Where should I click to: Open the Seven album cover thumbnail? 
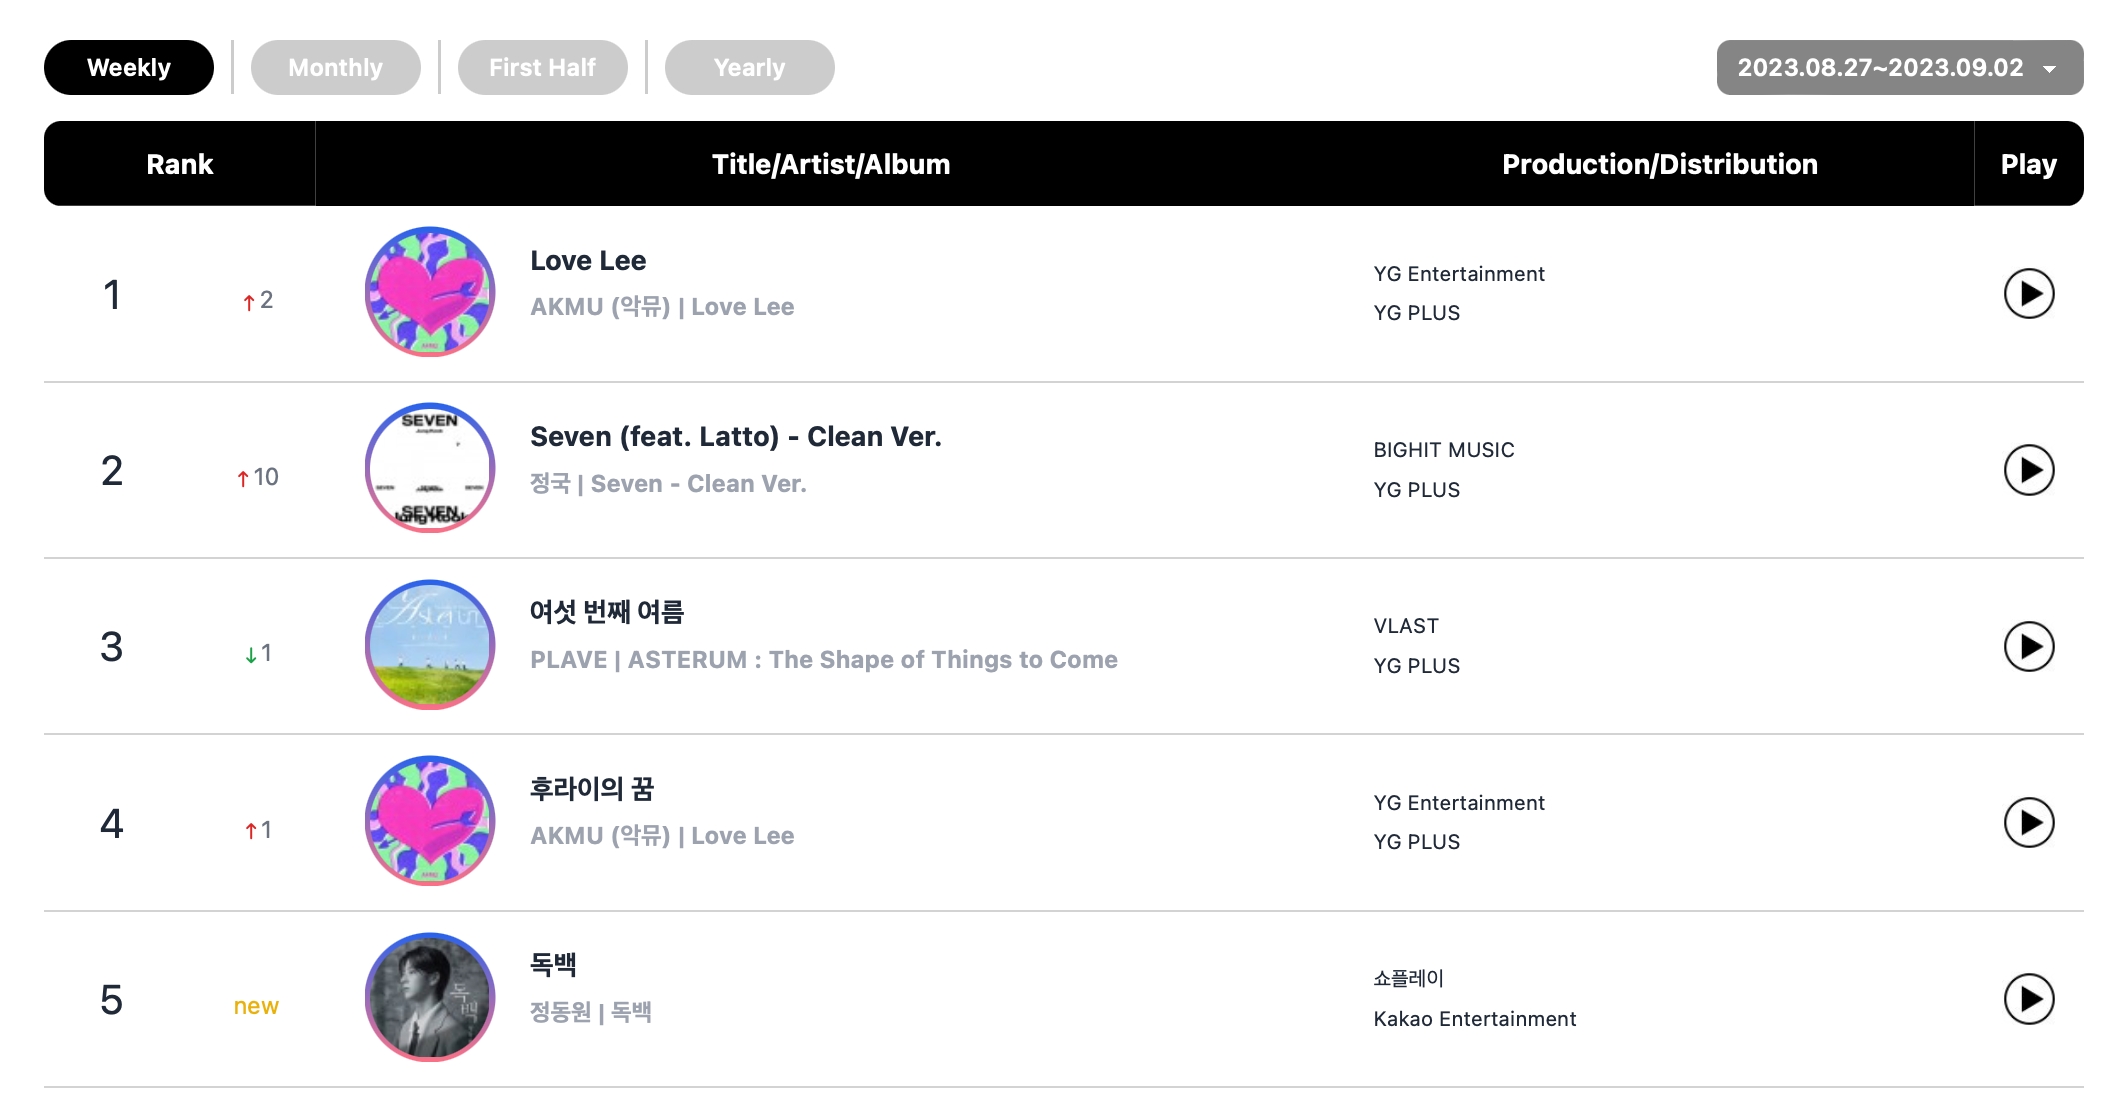tap(430, 468)
